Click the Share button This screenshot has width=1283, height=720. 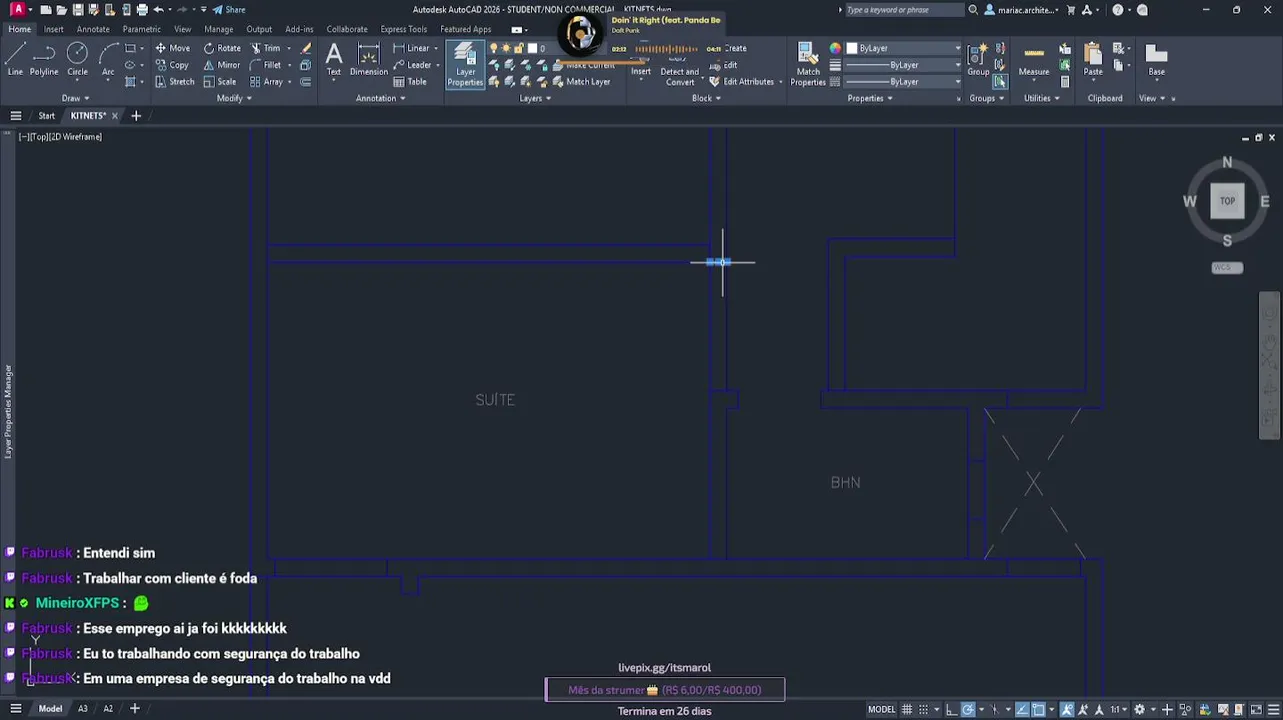pyautogui.click(x=229, y=10)
